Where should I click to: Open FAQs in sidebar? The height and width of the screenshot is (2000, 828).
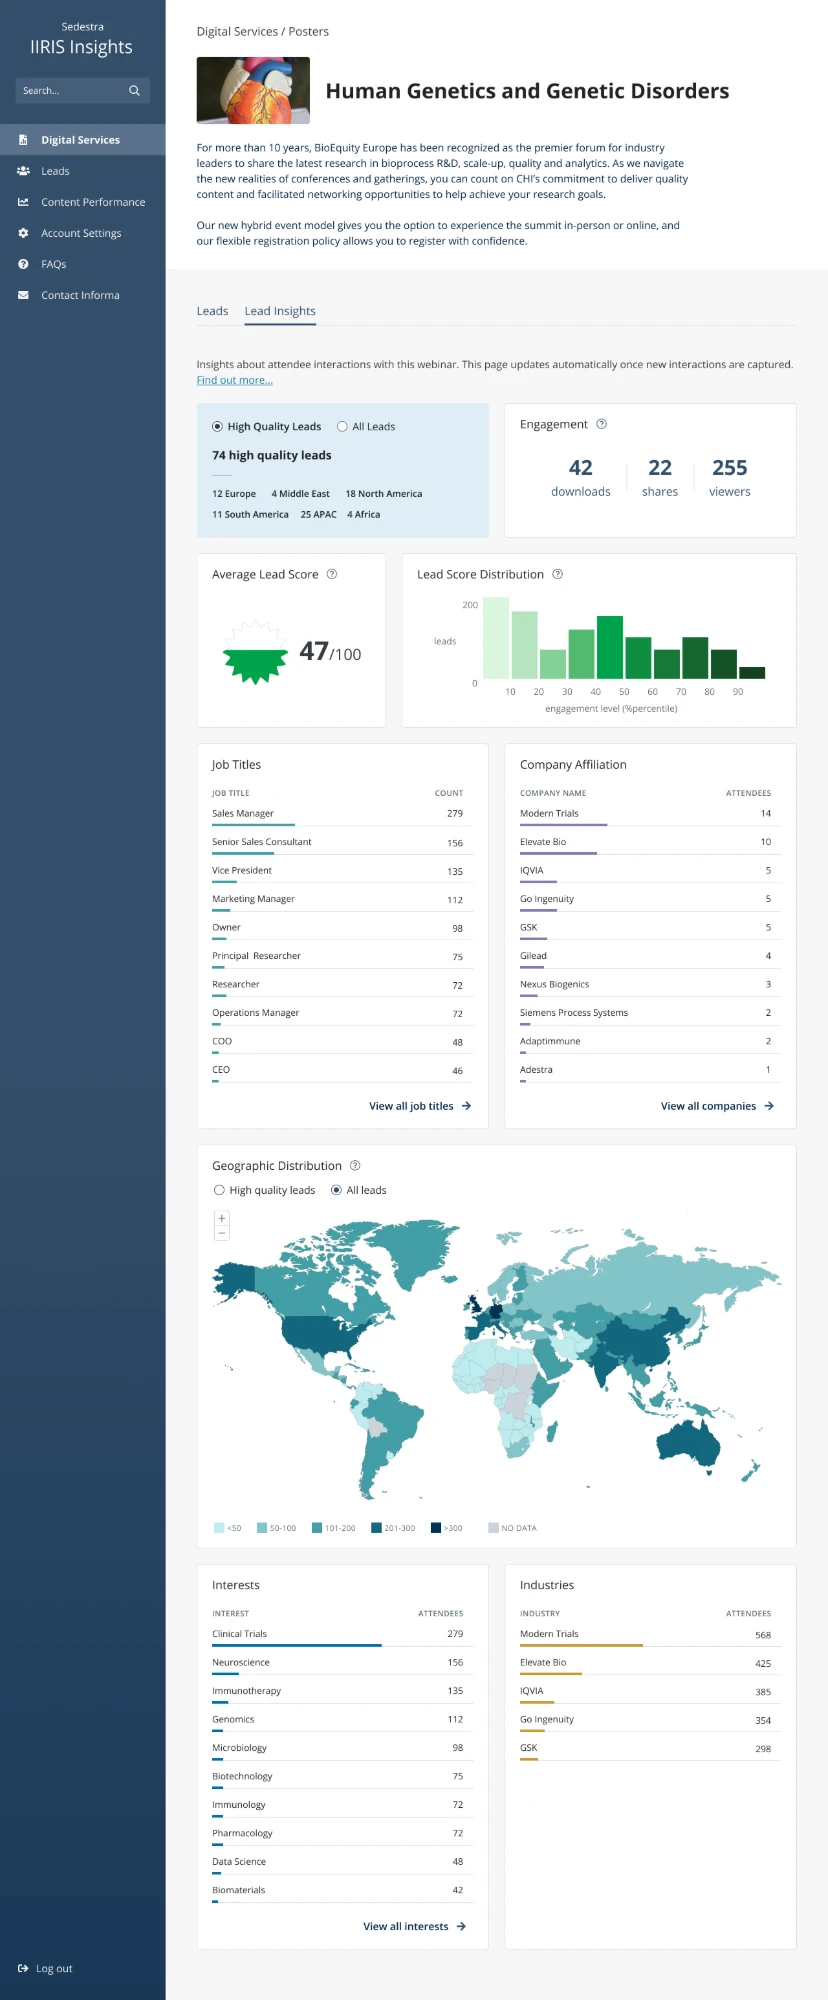pos(82,264)
